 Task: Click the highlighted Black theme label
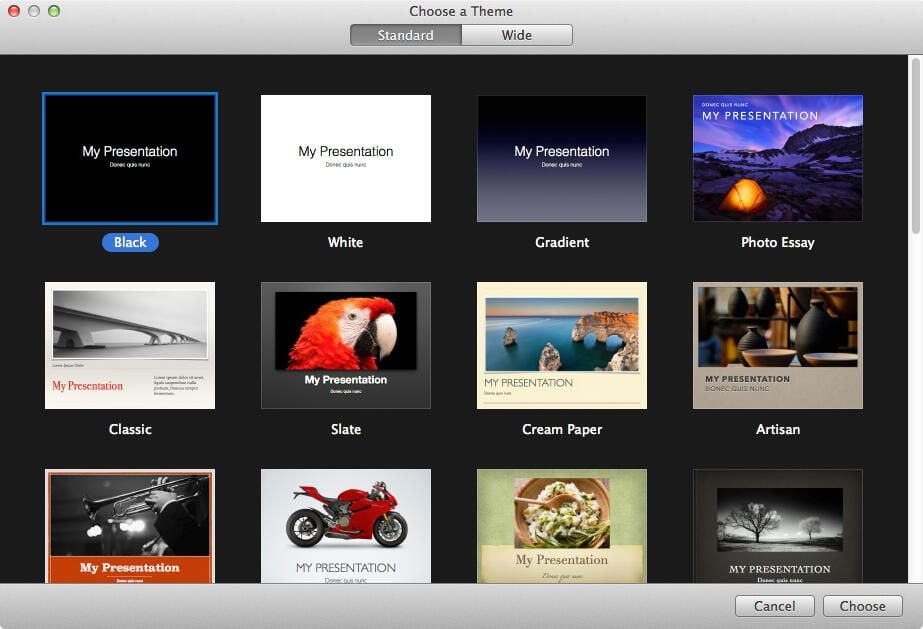point(130,242)
